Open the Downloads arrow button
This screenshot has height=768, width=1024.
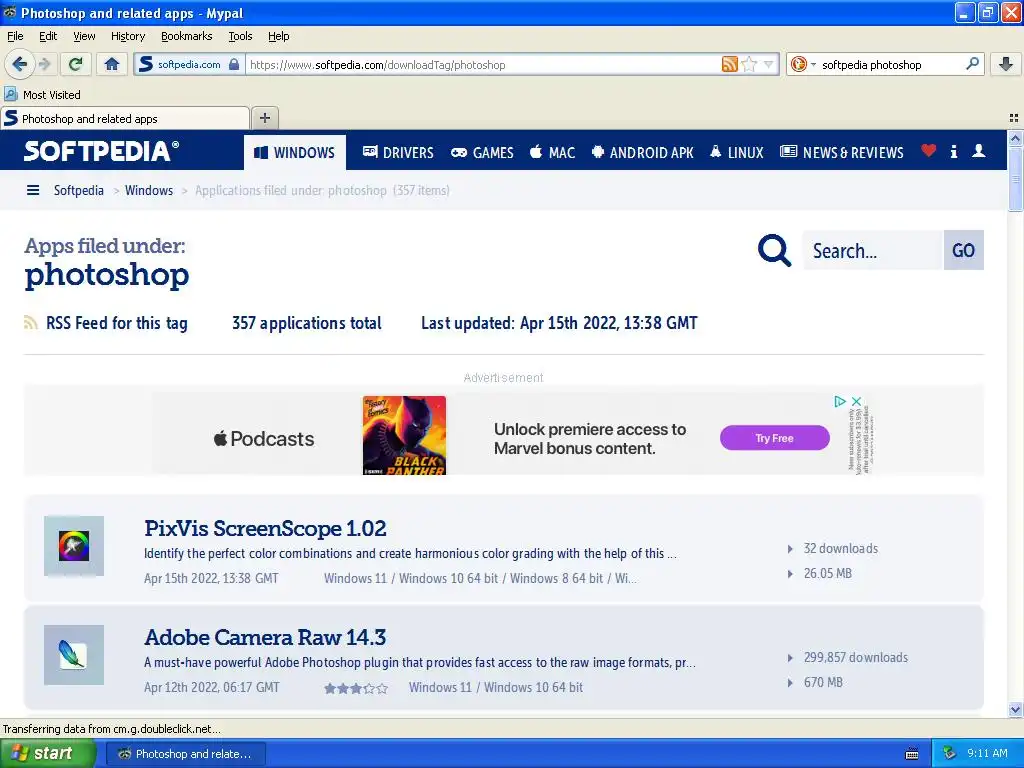(x=1006, y=64)
